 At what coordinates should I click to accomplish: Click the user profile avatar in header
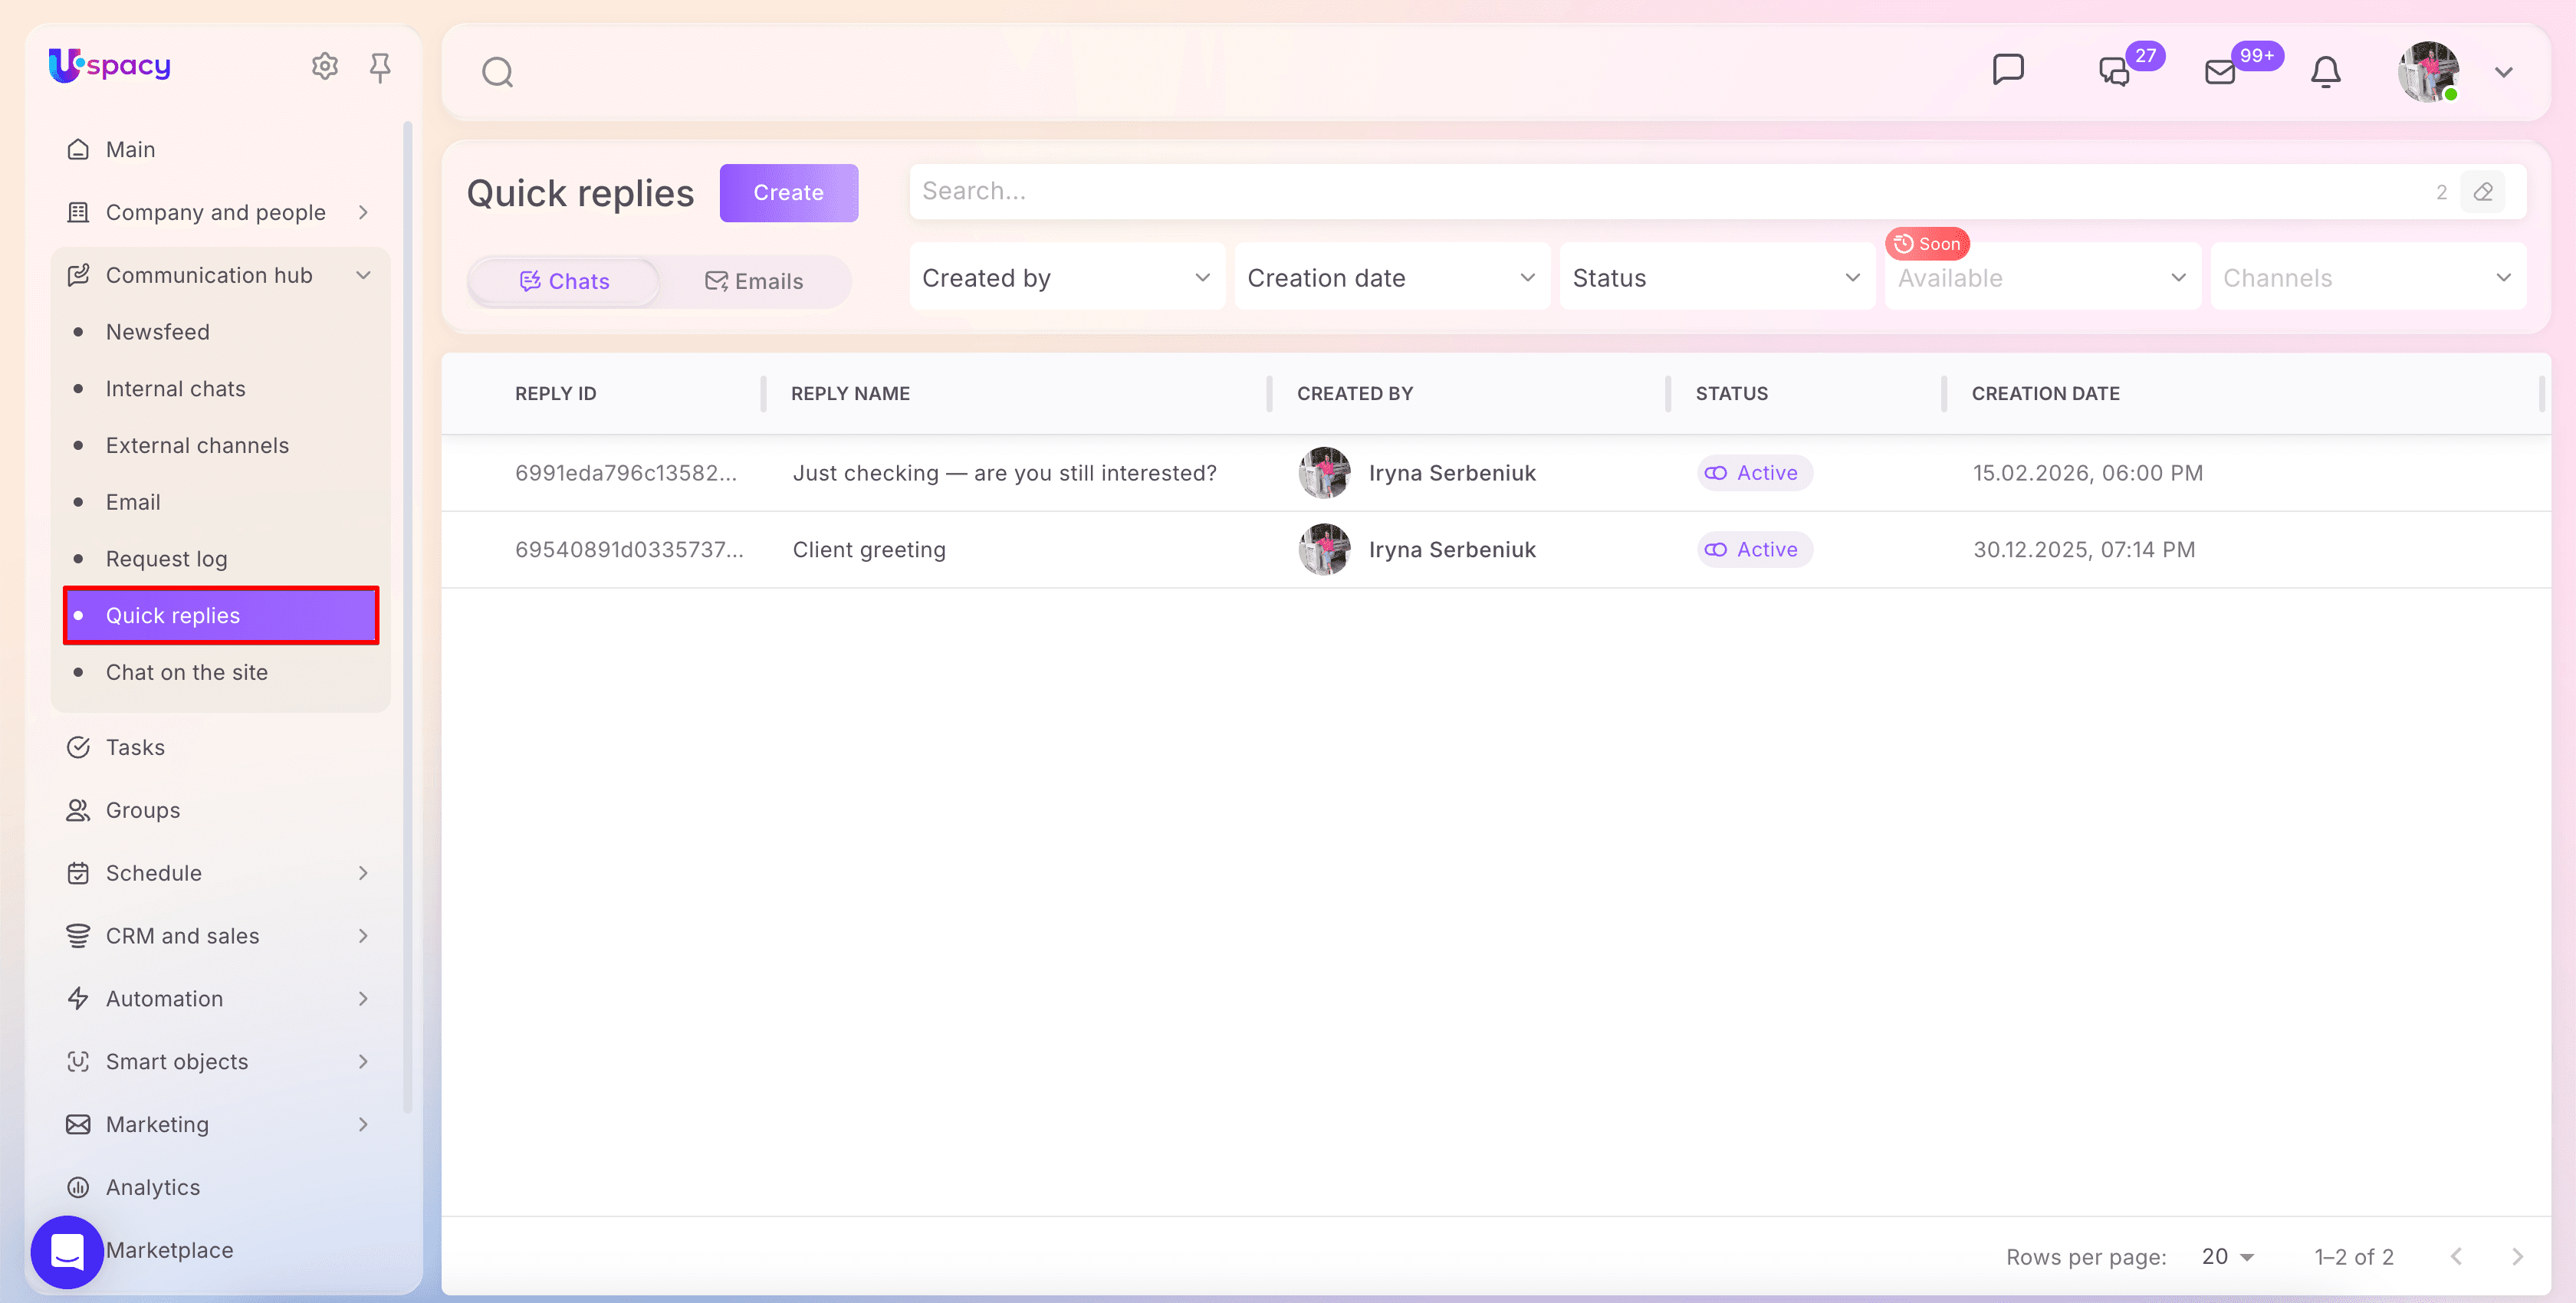pos(2428,72)
